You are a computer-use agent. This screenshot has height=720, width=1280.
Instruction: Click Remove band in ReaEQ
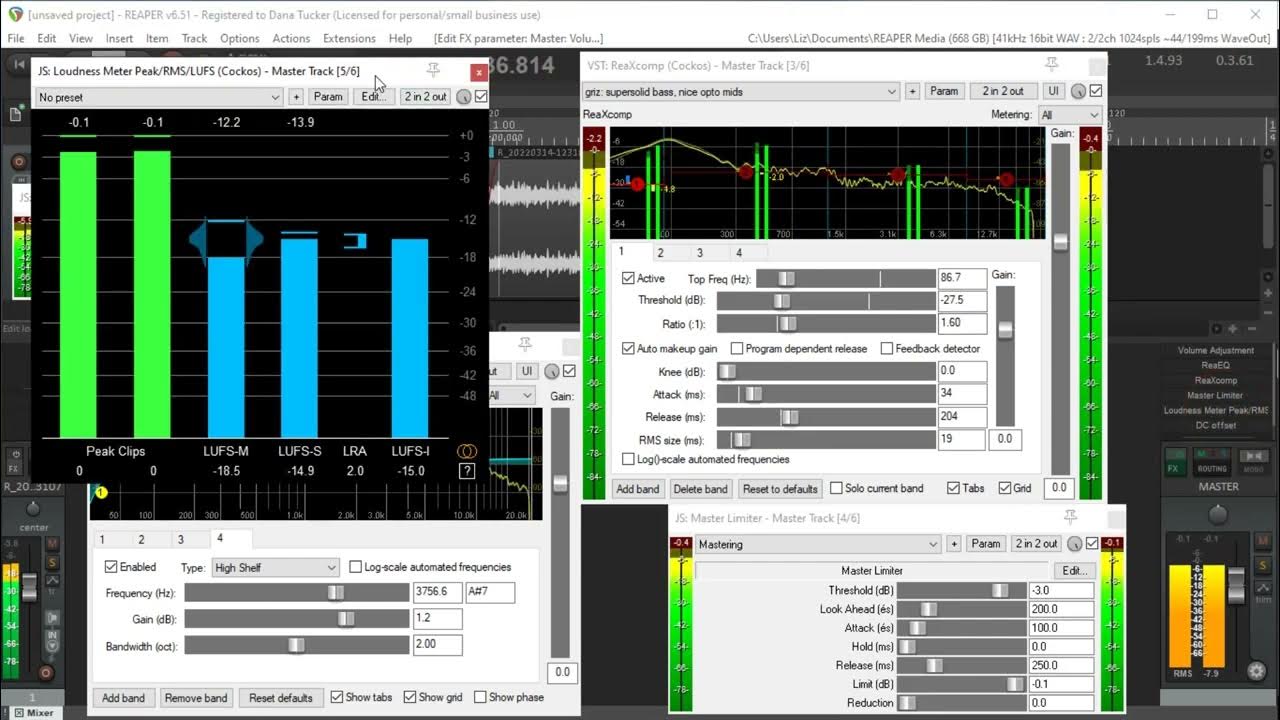tap(196, 698)
